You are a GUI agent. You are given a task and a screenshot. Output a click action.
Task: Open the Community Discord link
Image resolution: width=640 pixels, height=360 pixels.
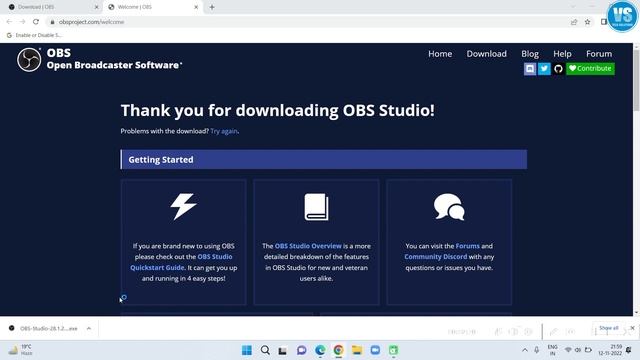click(436, 257)
